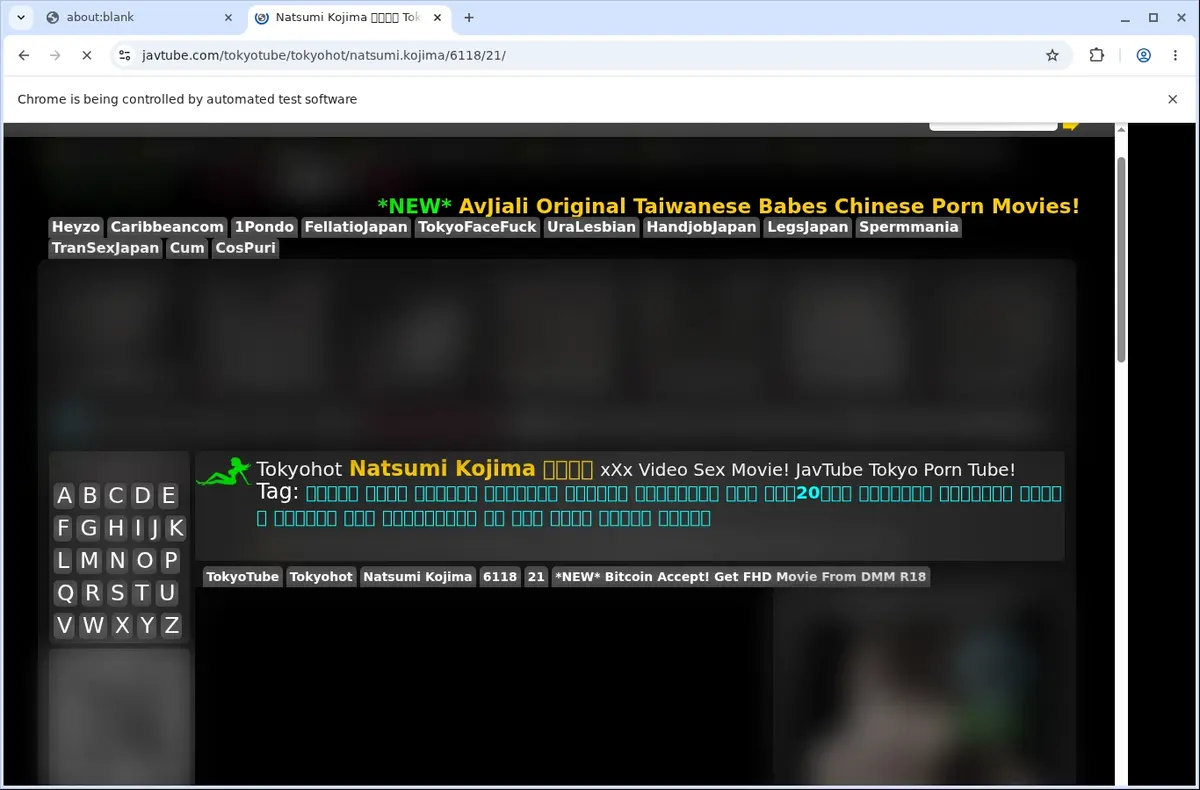
Task: Click the 21 breadcrumb
Action: point(536,577)
